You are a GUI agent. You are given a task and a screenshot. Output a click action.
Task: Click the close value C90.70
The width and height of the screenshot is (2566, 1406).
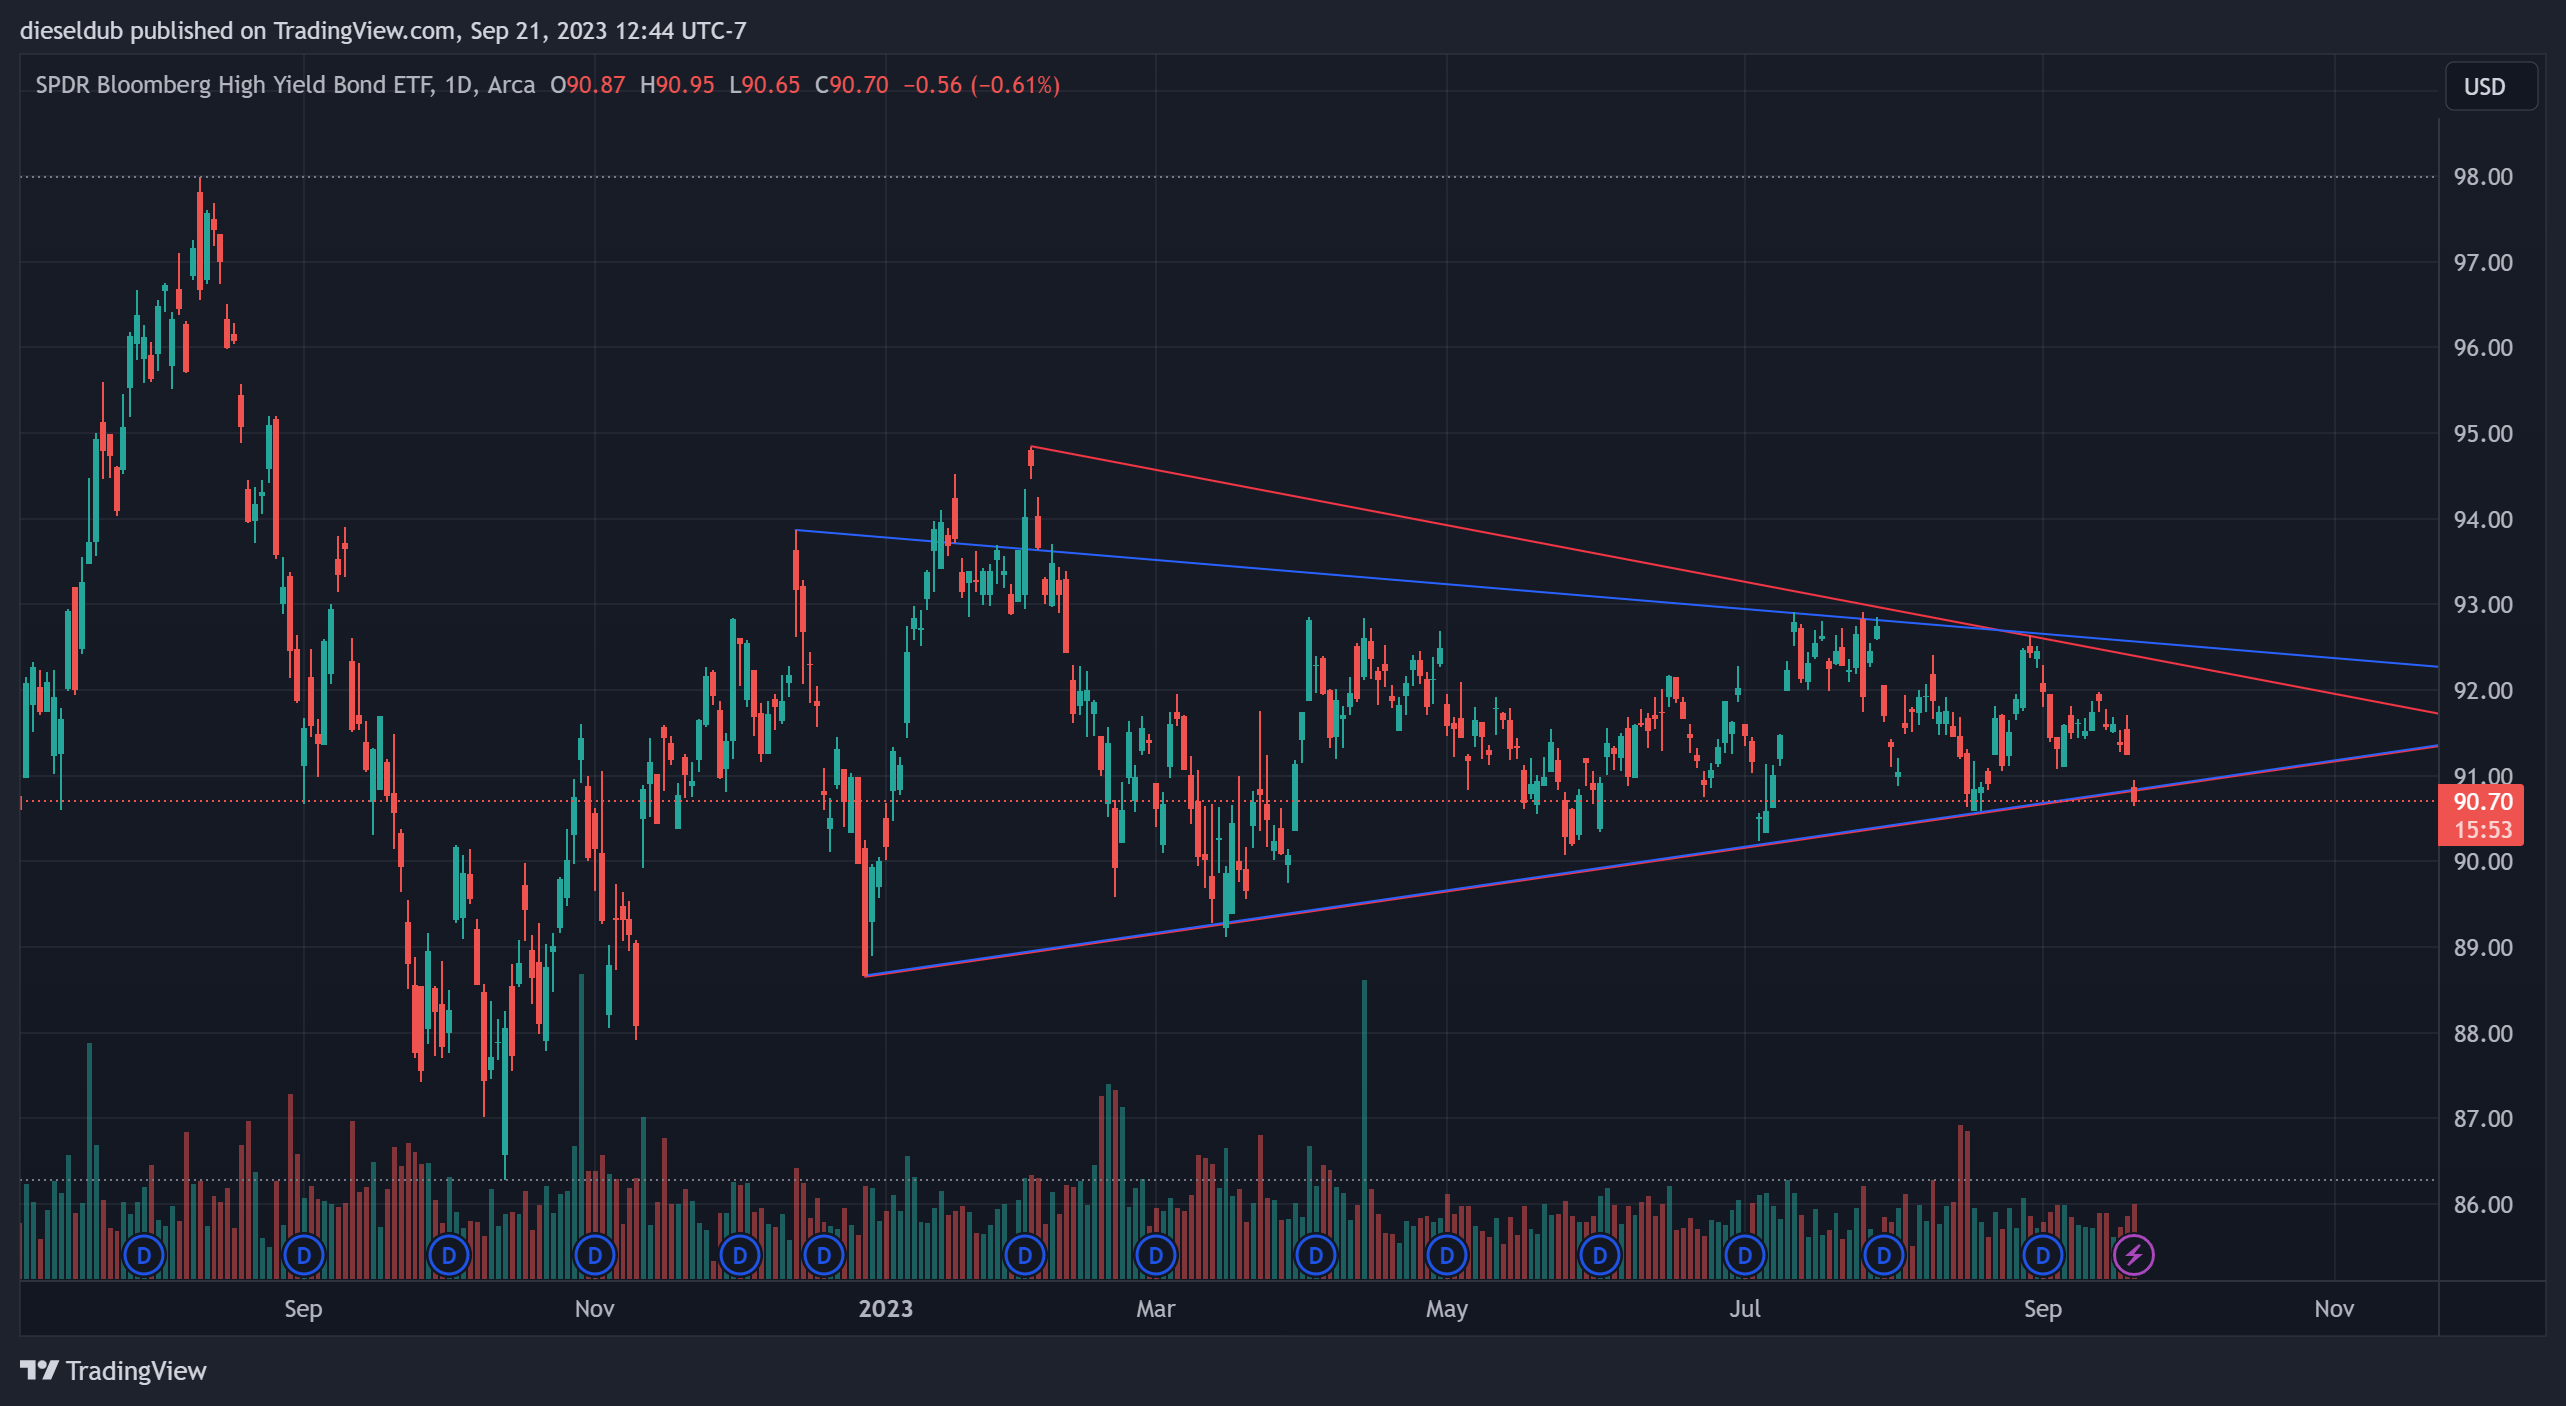click(x=852, y=85)
